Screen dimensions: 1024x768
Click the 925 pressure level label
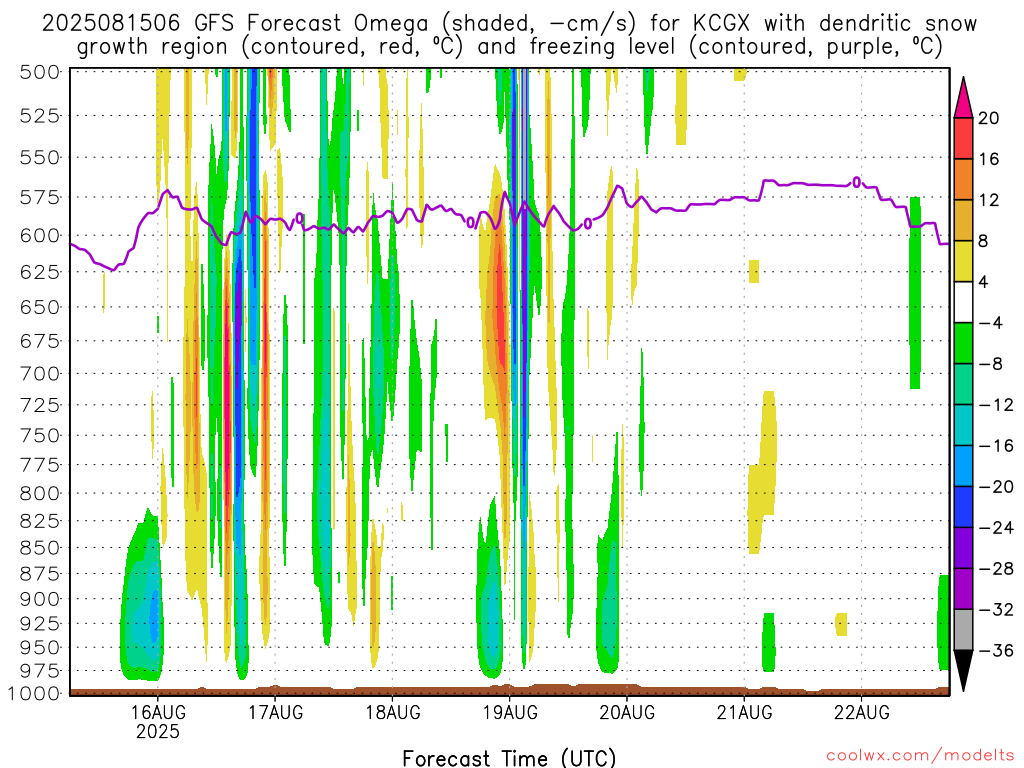pos(40,624)
